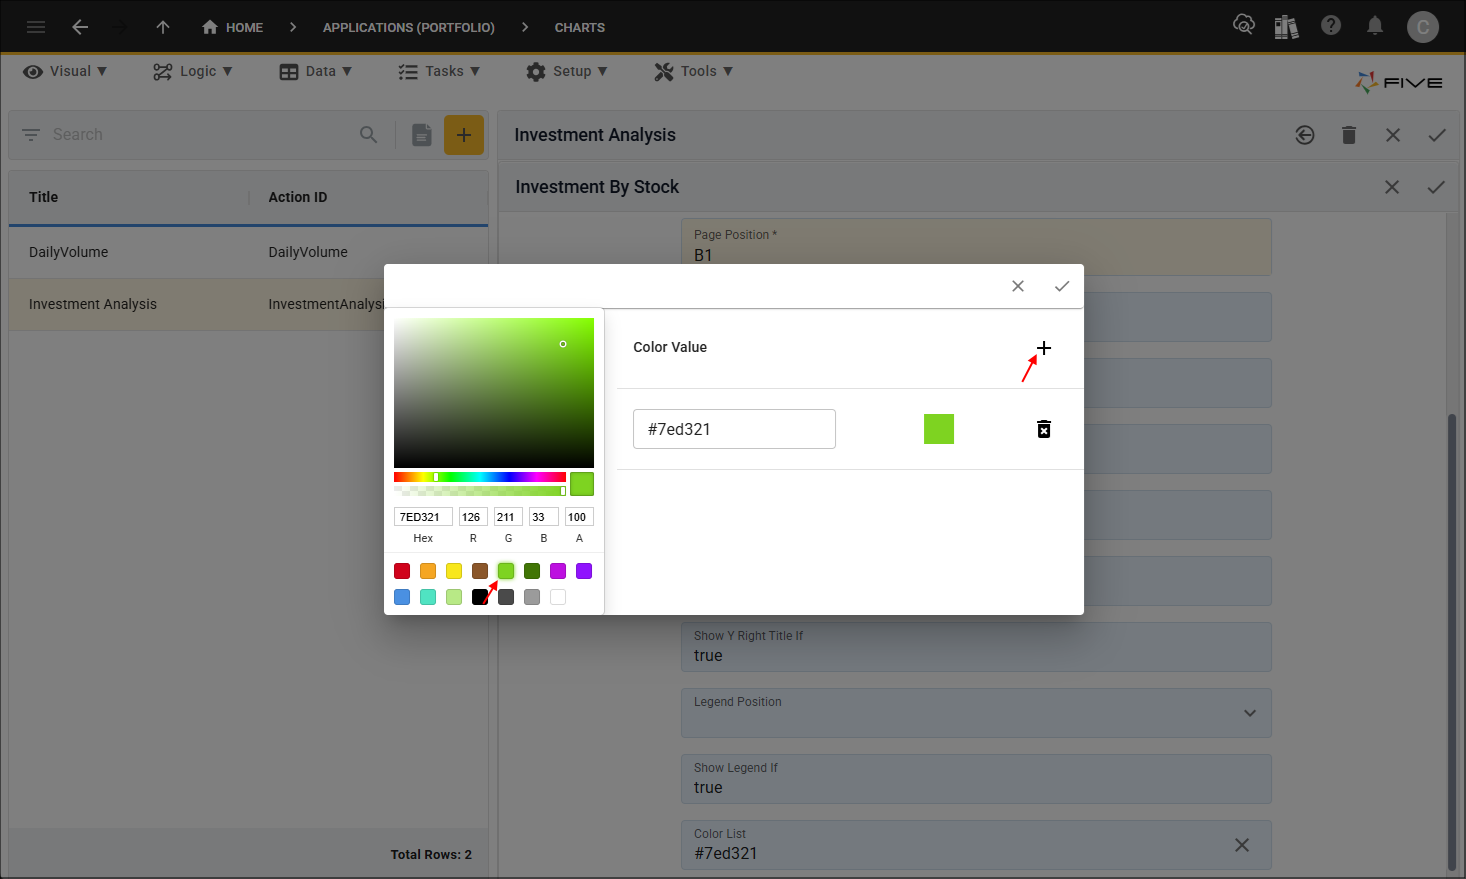Navigate to HOME via the breadcrumb
This screenshot has width=1466, height=879.
pos(232,27)
